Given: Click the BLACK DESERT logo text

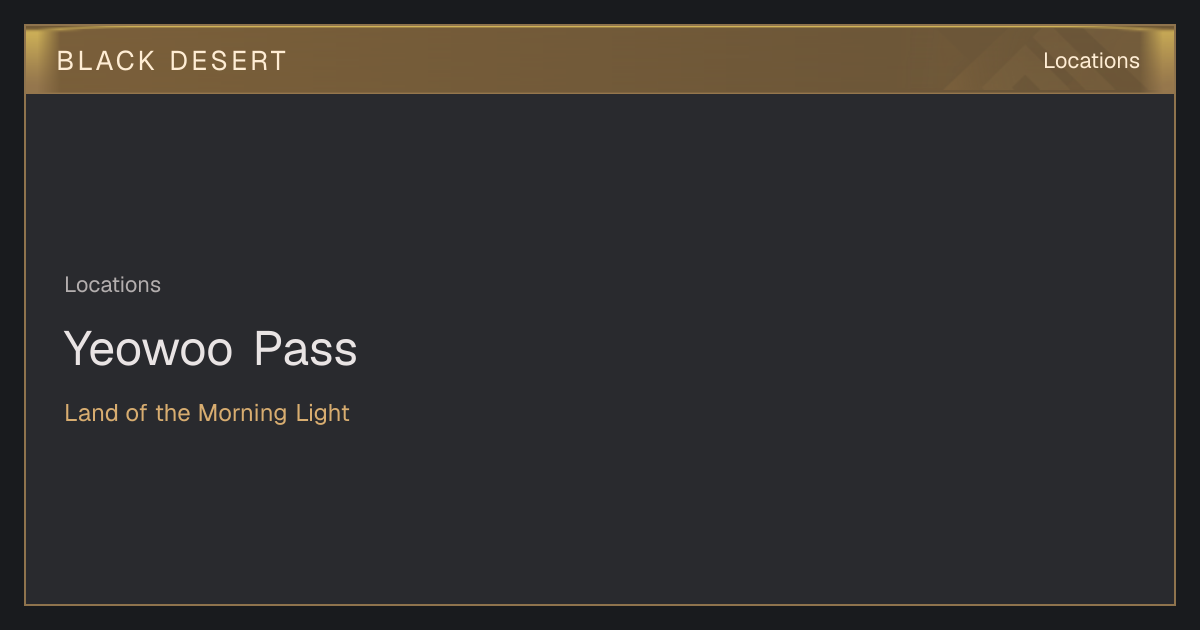Looking at the screenshot, I should (x=172, y=61).
